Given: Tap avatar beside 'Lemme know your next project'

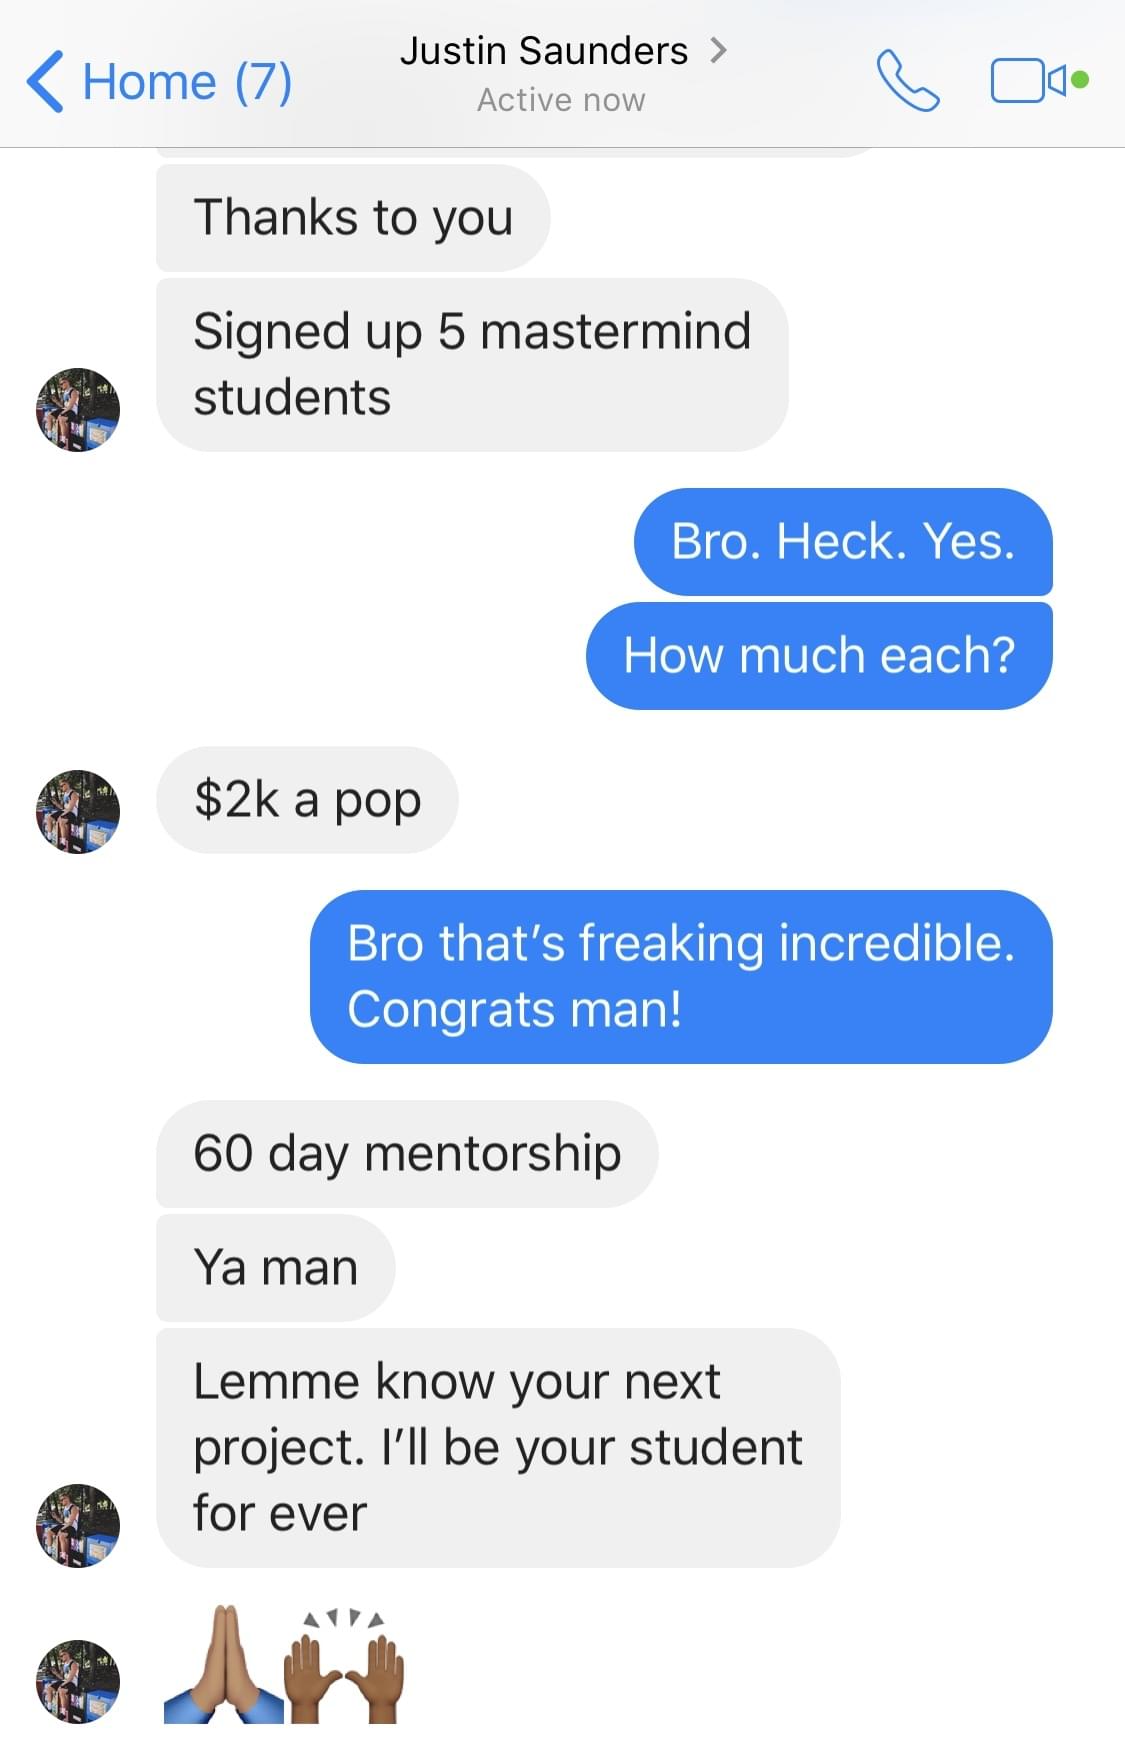Looking at the screenshot, I should [x=78, y=1525].
